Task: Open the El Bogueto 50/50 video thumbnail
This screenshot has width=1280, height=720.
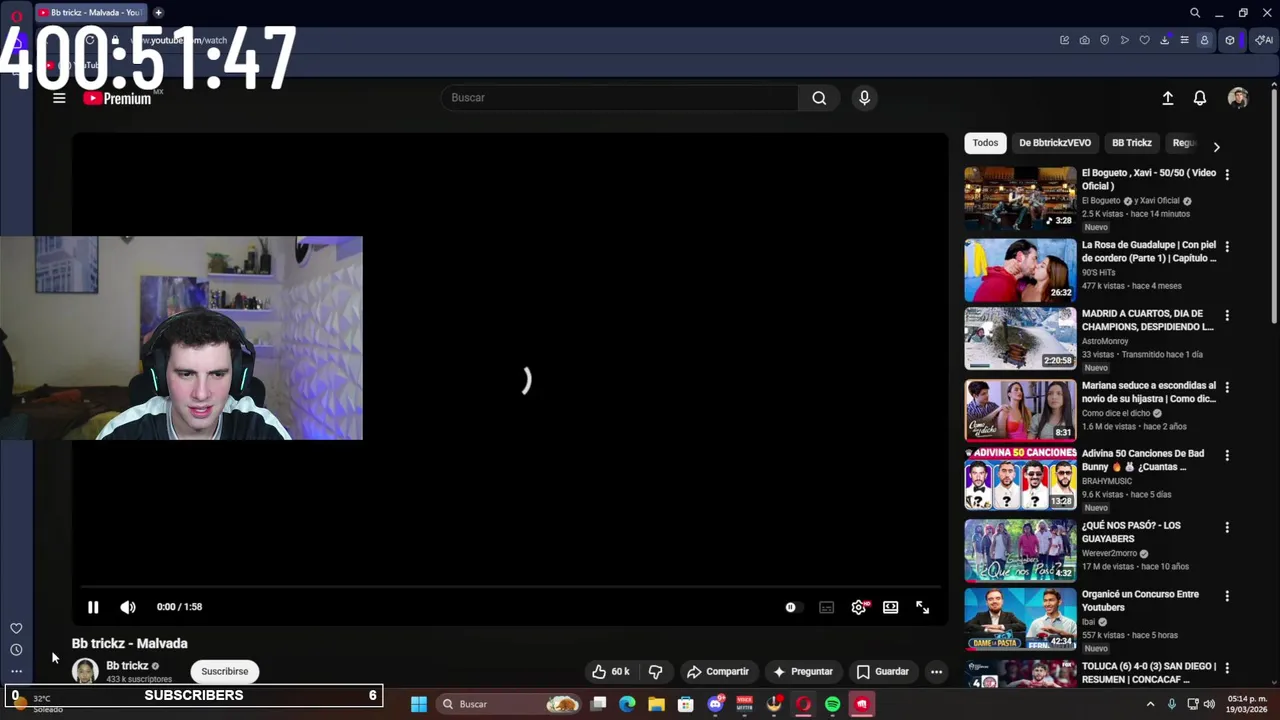Action: [x=1020, y=198]
